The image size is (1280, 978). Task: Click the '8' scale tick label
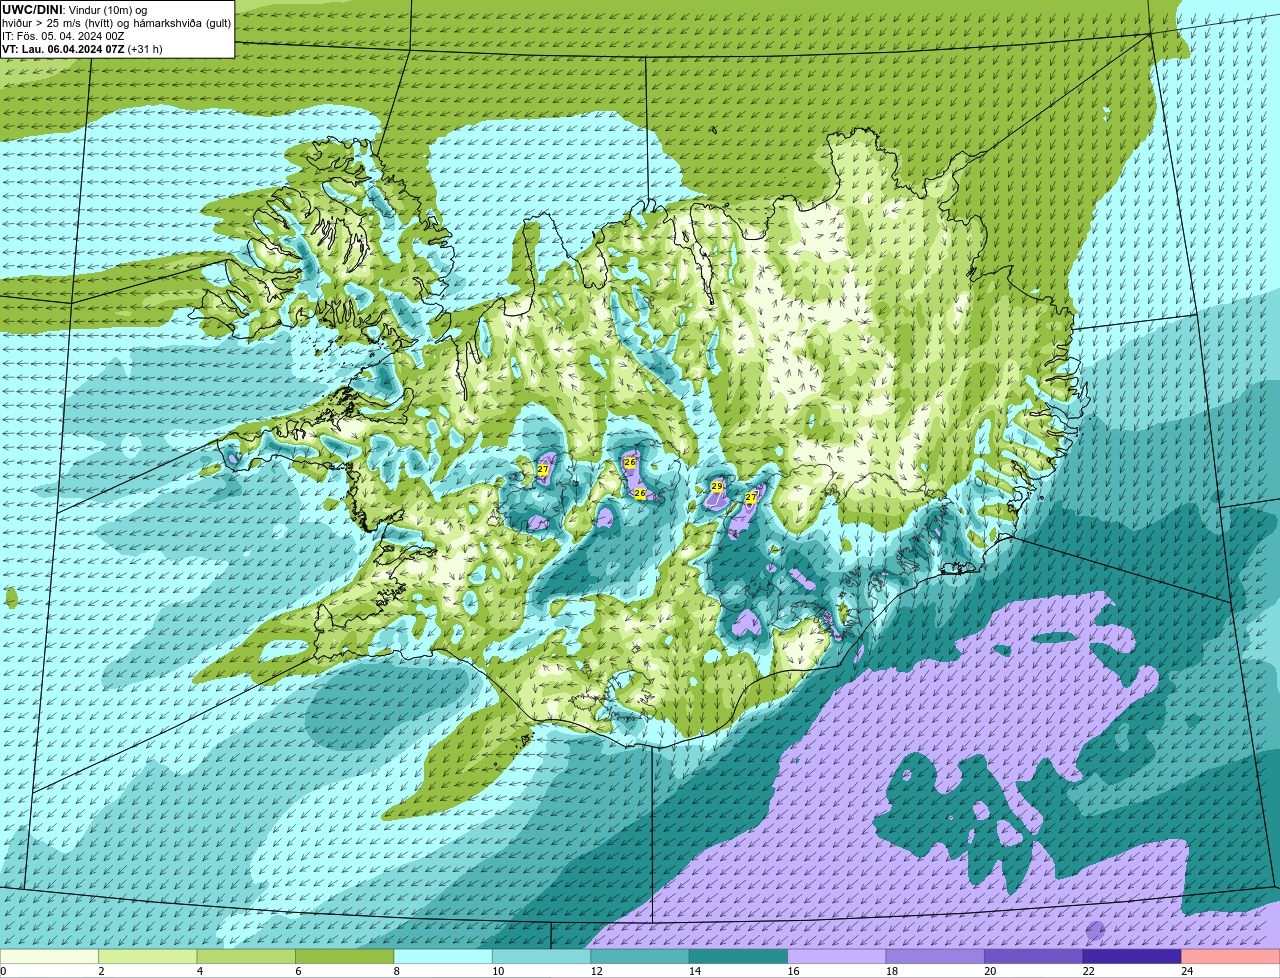coord(397,971)
